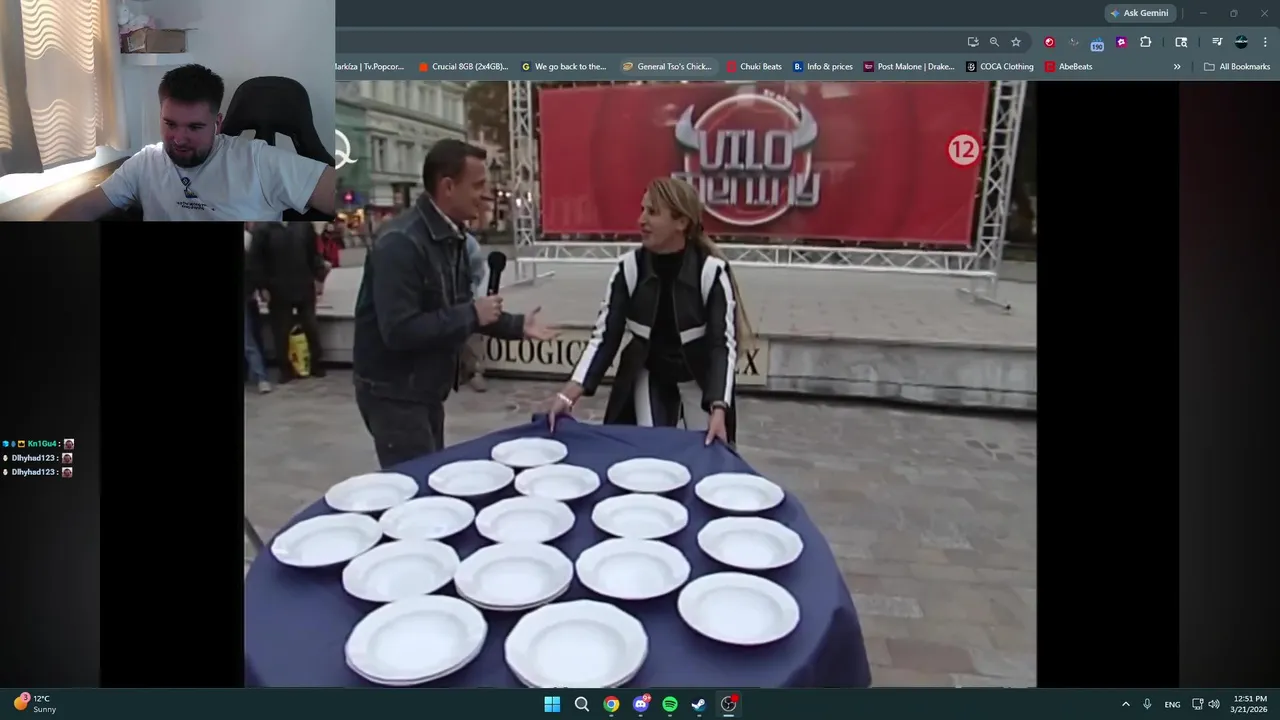Switch to Google Chrome in the taskbar
The width and height of the screenshot is (1280, 720).
click(611, 704)
